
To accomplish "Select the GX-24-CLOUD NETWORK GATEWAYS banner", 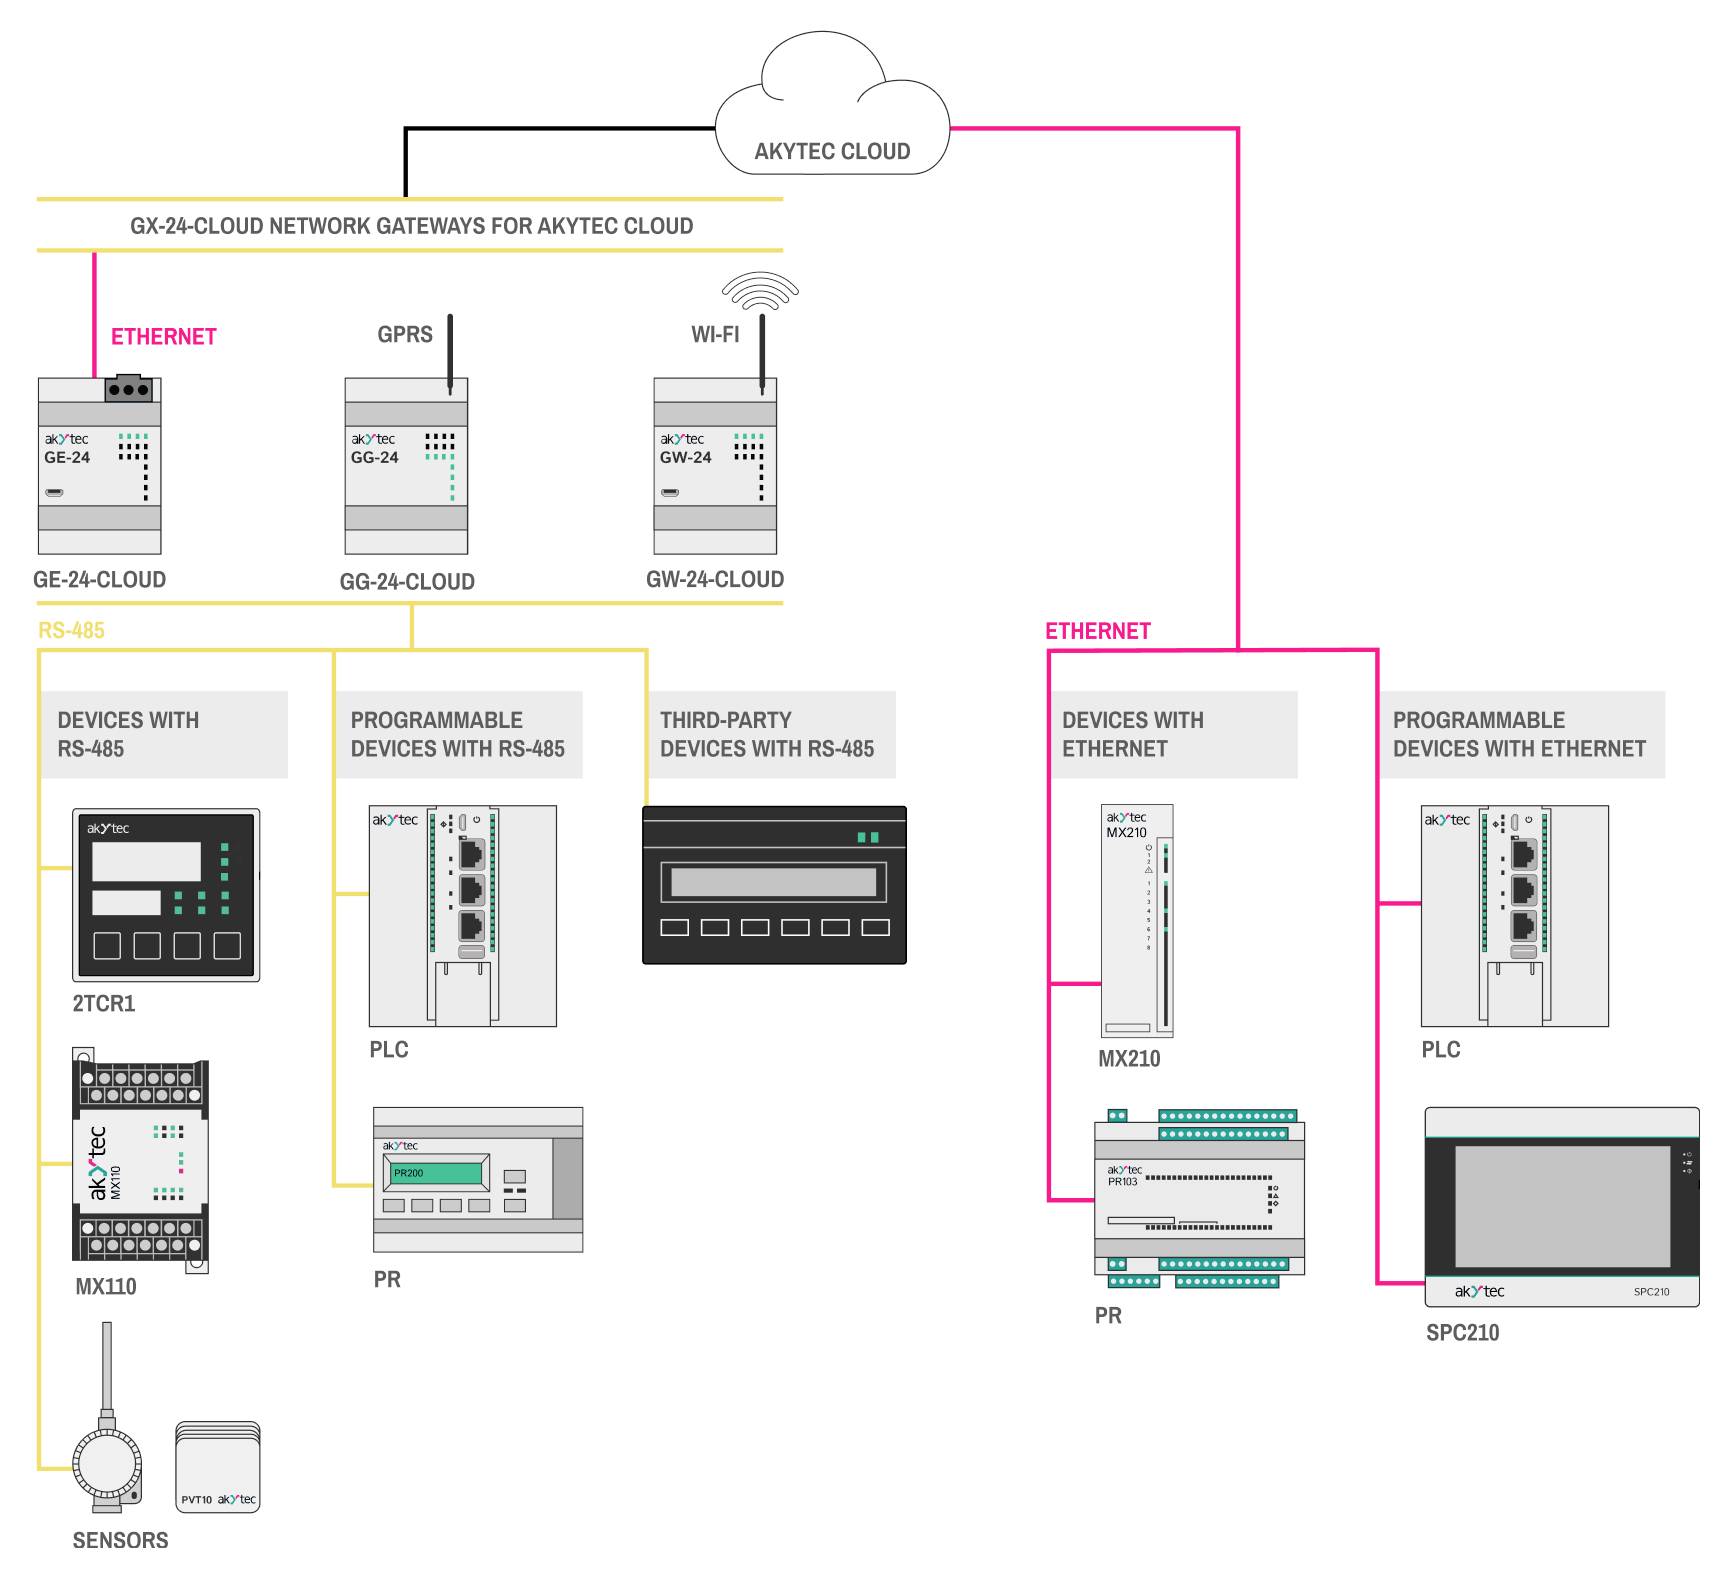I will [410, 226].
